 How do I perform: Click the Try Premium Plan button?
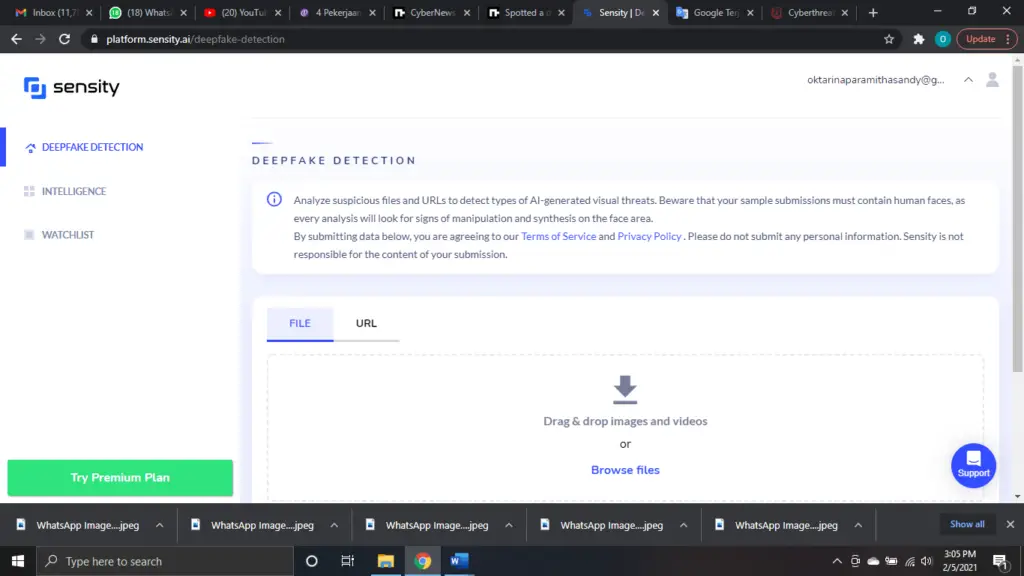pyautogui.click(x=120, y=477)
